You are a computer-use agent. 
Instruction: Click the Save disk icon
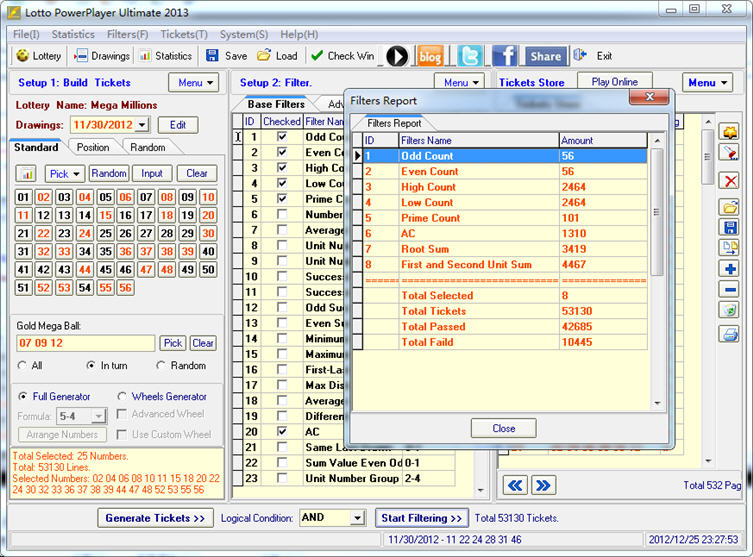212,56
